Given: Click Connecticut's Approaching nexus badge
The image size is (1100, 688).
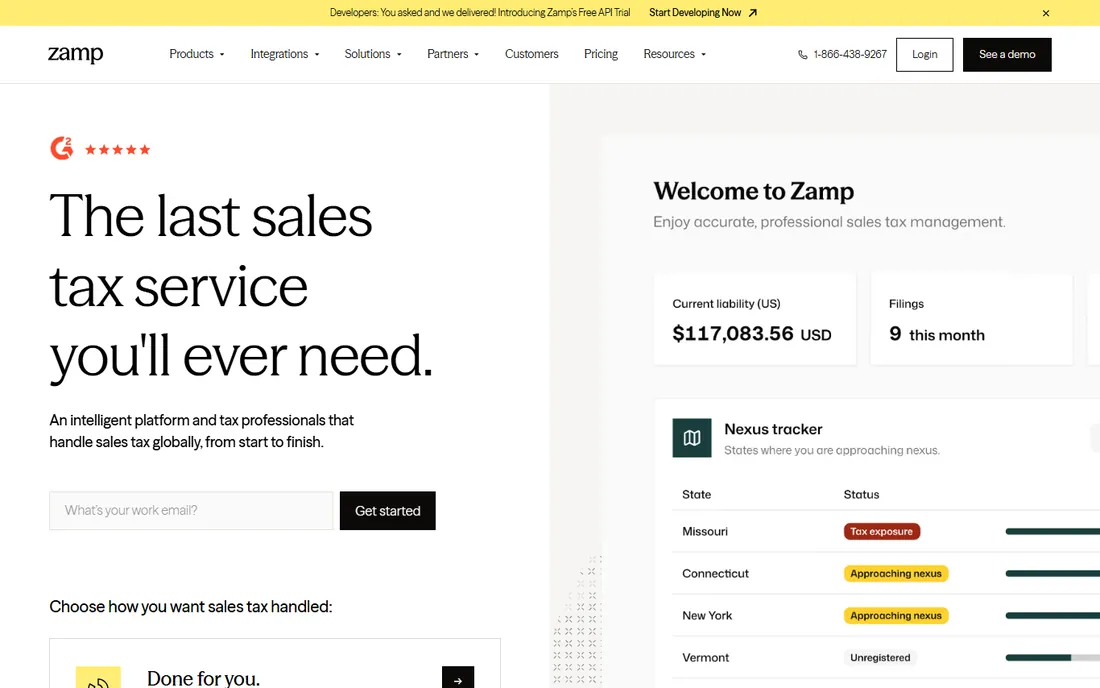Looking at the screenshot, I should point(896,574).
